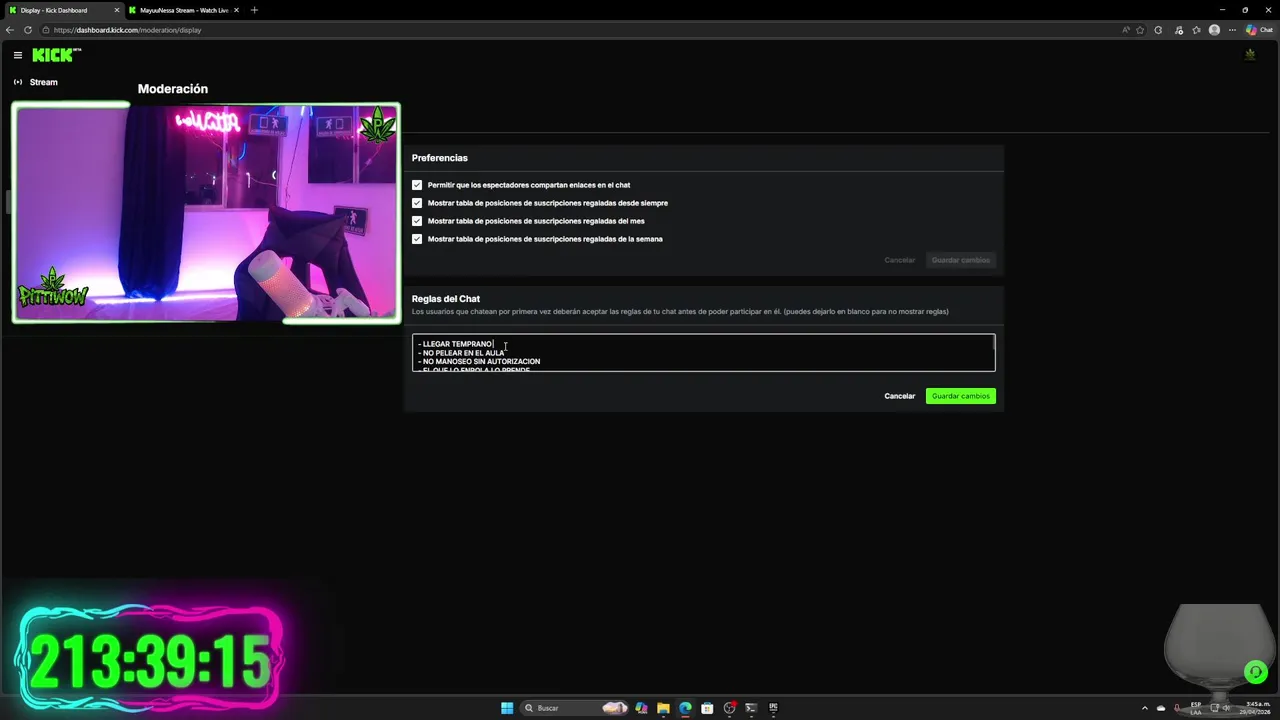This screenshot has height=720, width=1280.
Task: Close the Display - Kick Dashboard tab
Action: click(x=115, y=10)
